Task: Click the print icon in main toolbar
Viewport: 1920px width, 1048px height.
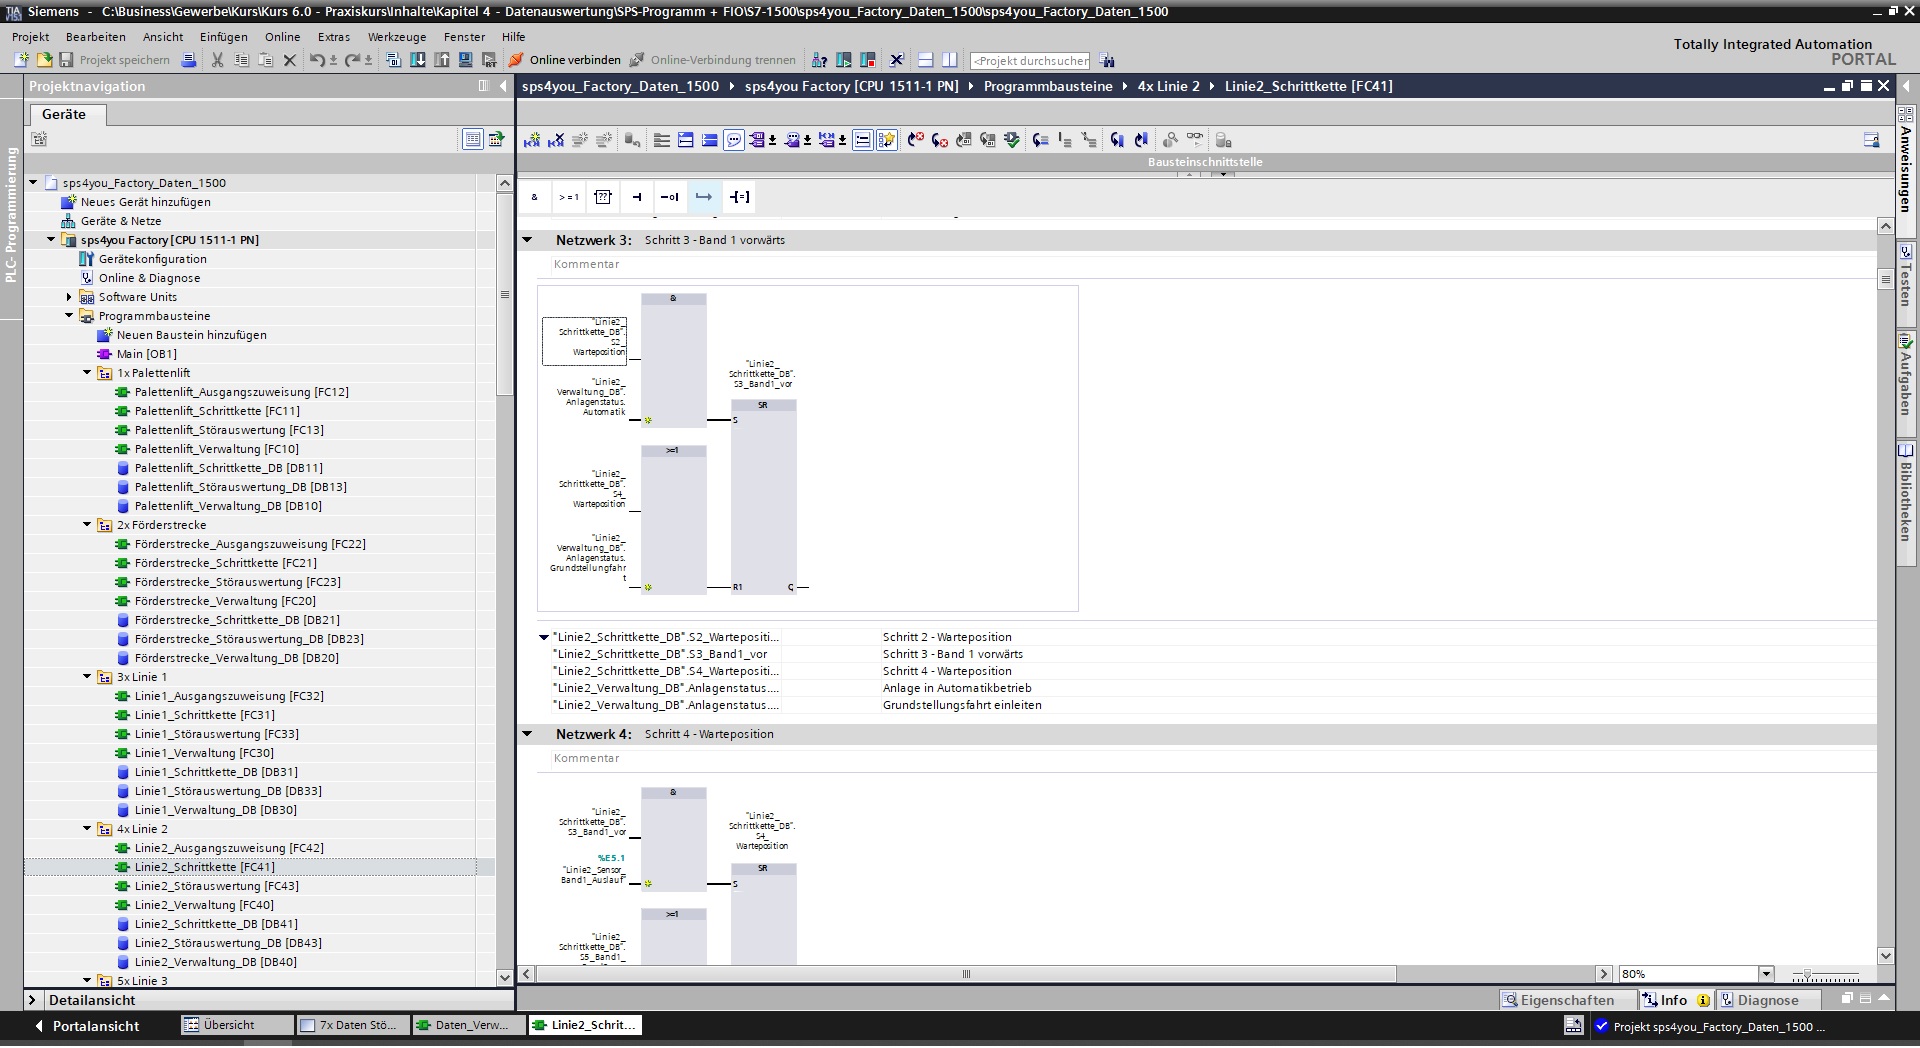Action: (188, 60)
